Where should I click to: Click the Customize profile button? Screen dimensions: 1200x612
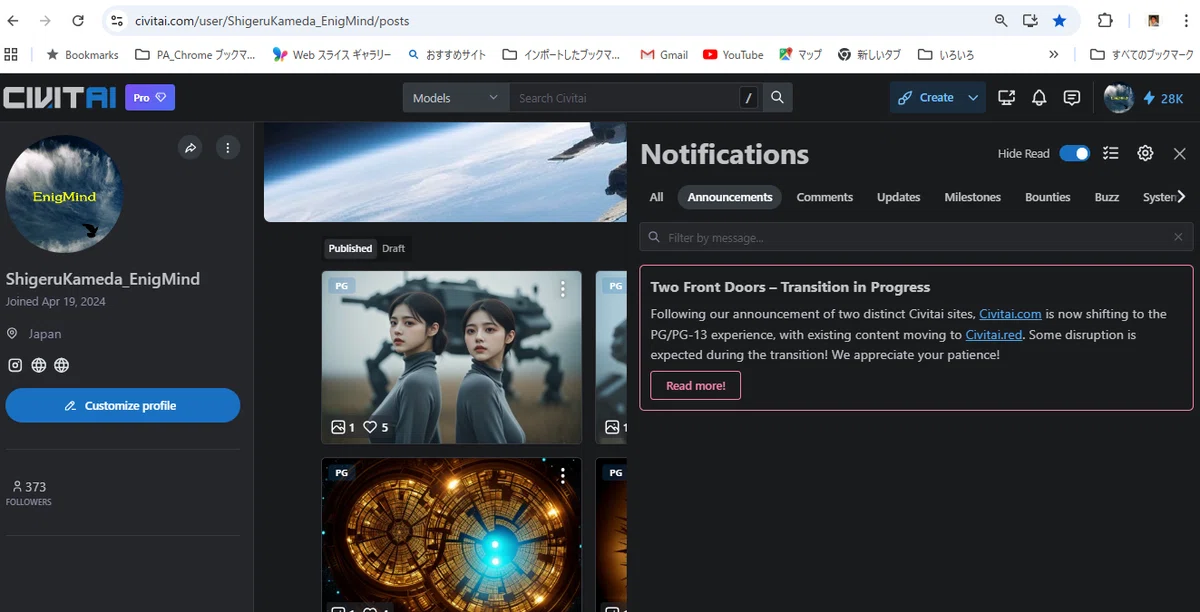pyautogui.click(x=122, y=405)
